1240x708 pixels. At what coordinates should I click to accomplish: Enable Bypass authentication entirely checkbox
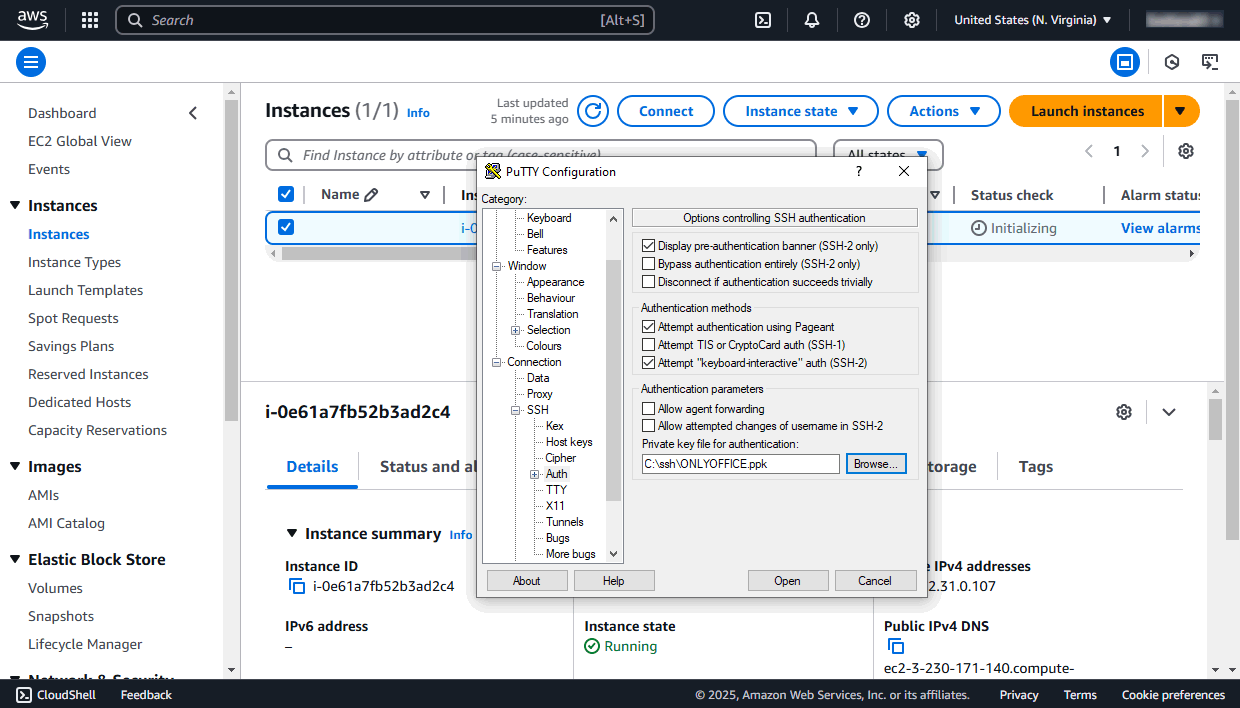click(648, 265)
